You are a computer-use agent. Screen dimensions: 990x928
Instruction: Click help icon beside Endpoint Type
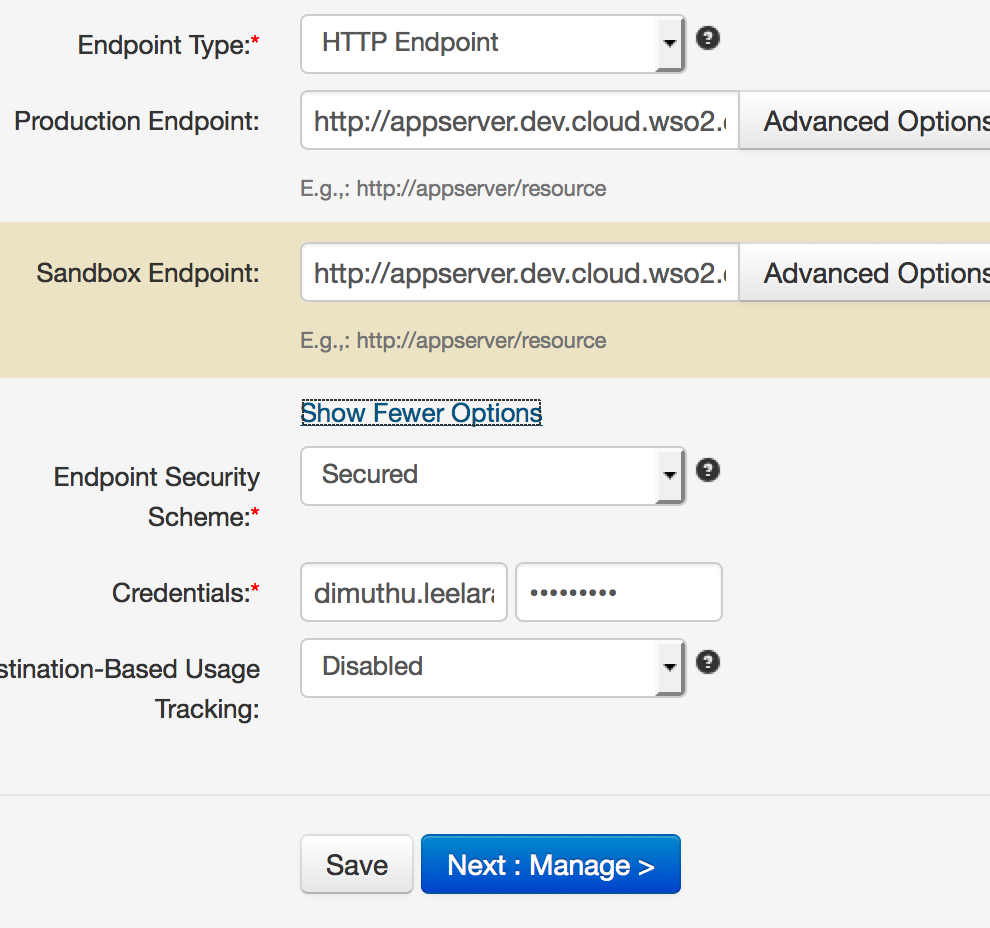pos(708,39)
